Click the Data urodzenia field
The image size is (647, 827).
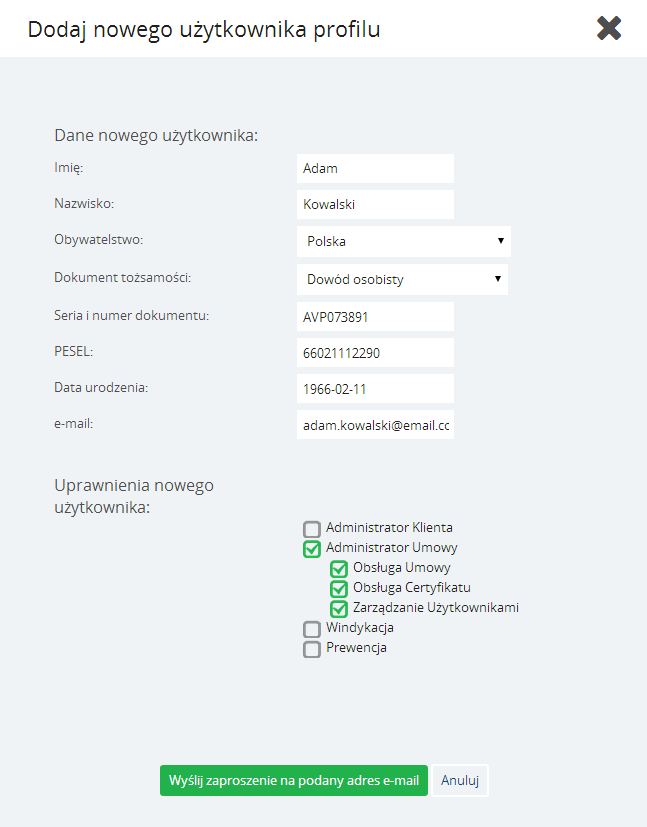[x=375, y=389]
